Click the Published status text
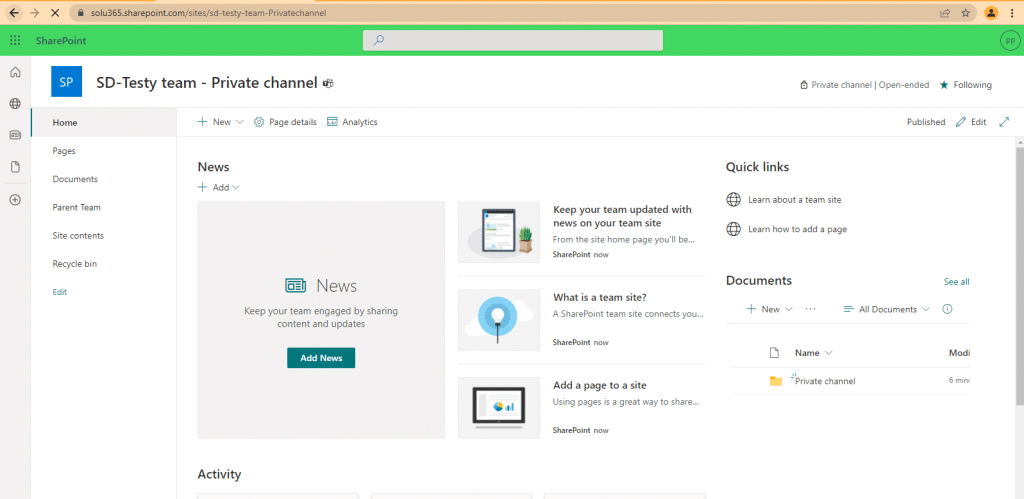 tap(925, 122)
